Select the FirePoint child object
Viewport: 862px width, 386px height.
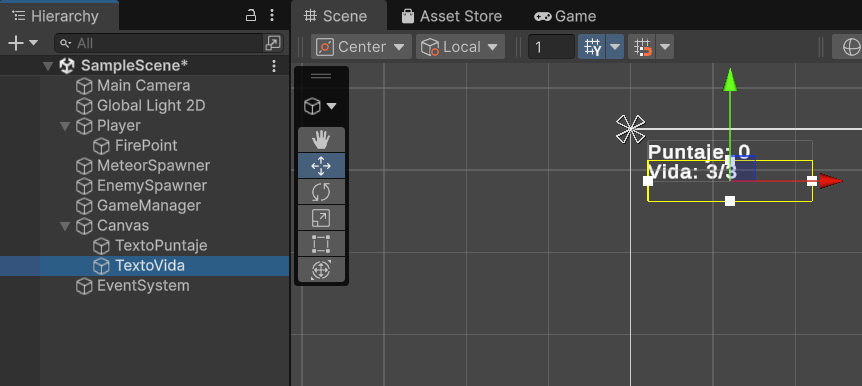pos(145,146)
